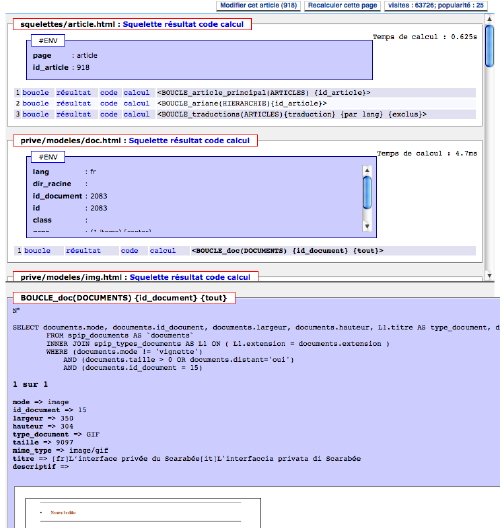This screenshot has height=528, width=500.
Task: Click 'code' link for BOUCLE_doc row
Action: tap(129, 251)
